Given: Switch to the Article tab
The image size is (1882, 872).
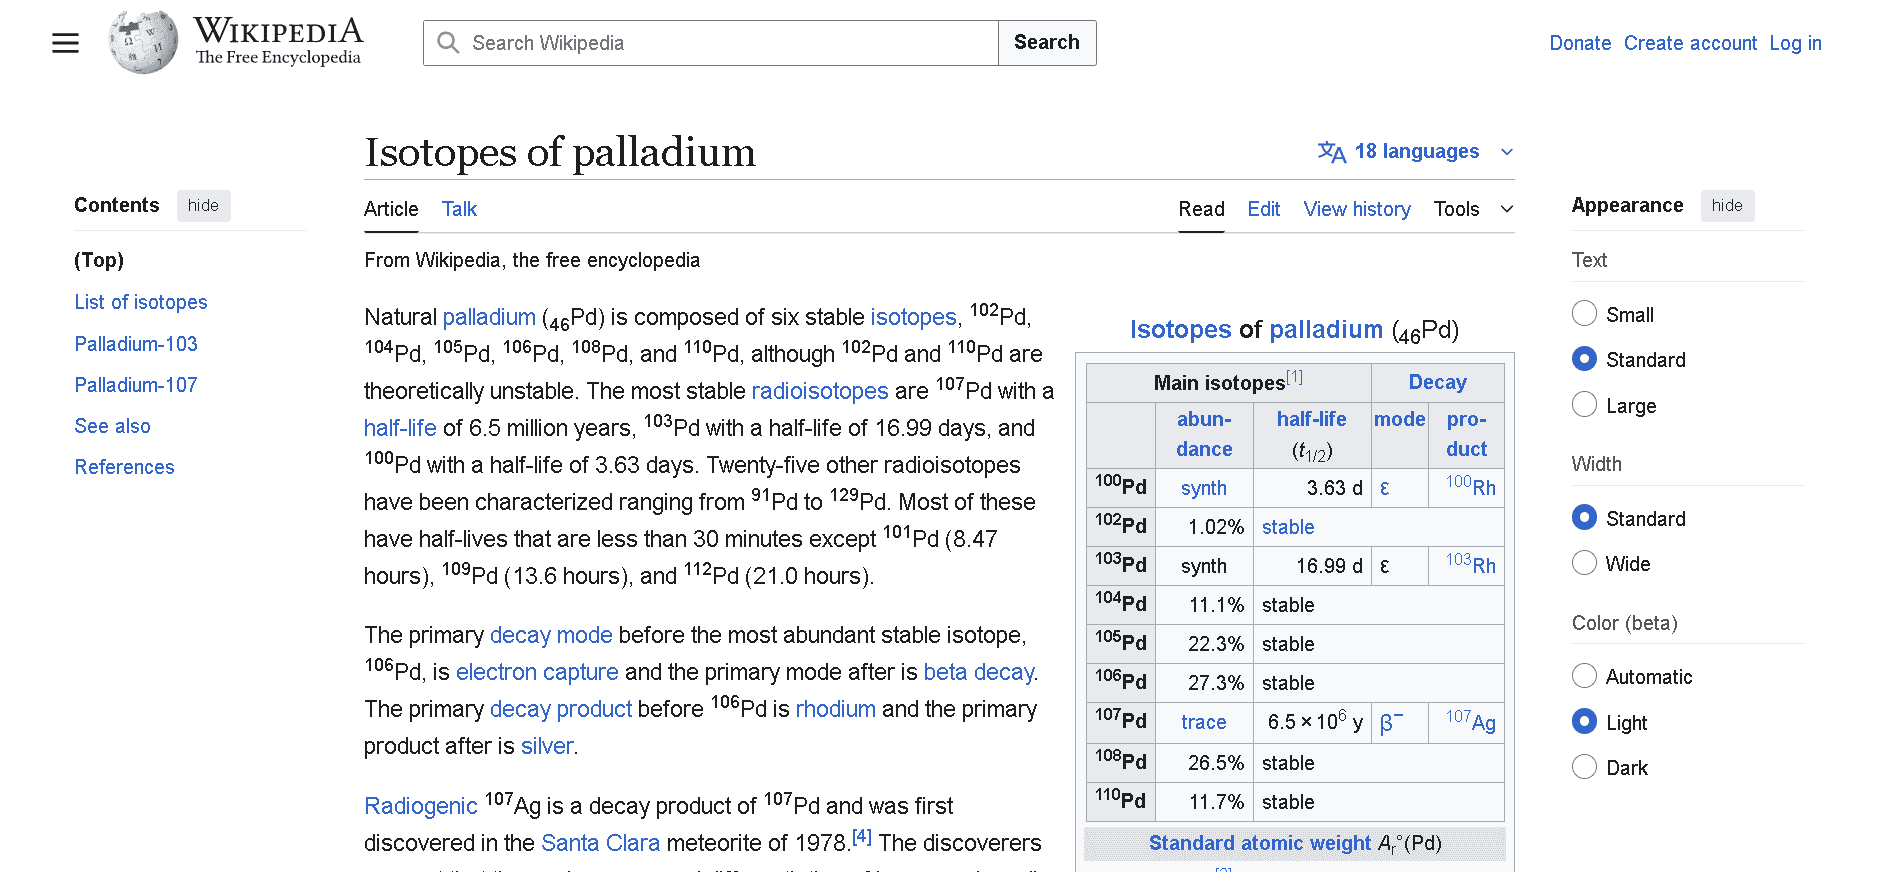Looking at the screenshot, I should tap(391, 209).
